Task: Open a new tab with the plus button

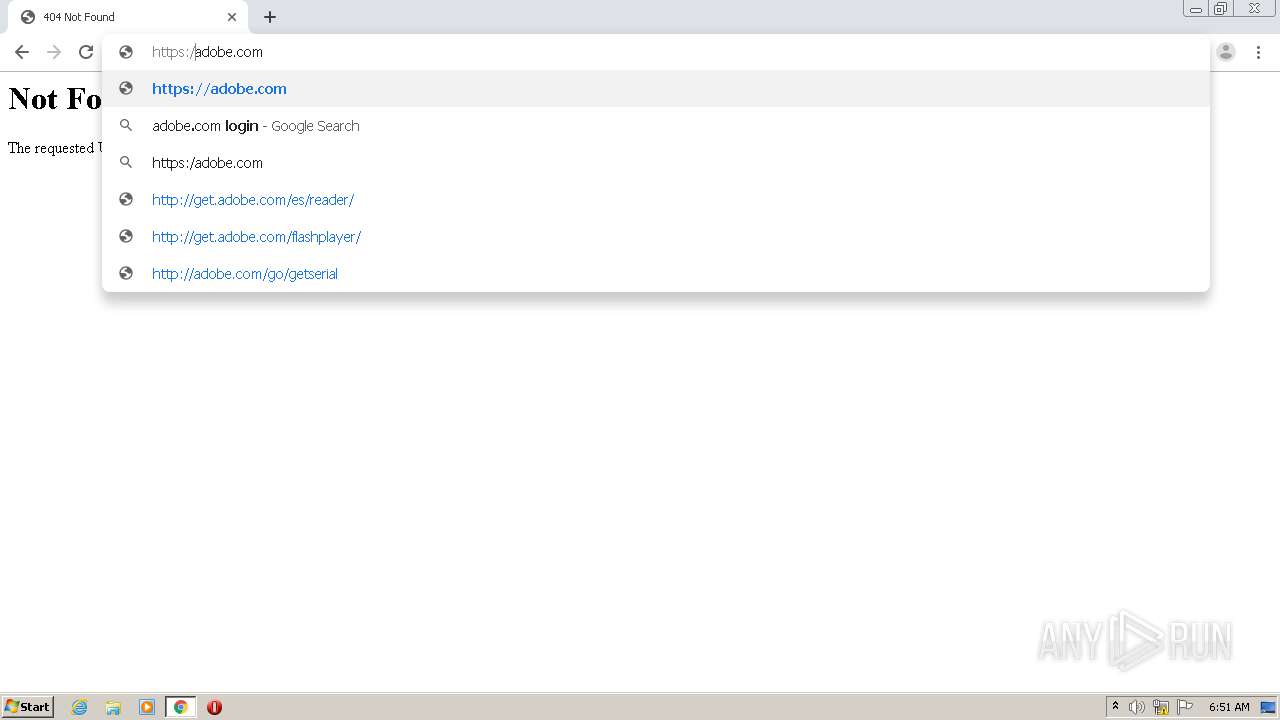Action: pyautogui.click(x=270, y=17)
